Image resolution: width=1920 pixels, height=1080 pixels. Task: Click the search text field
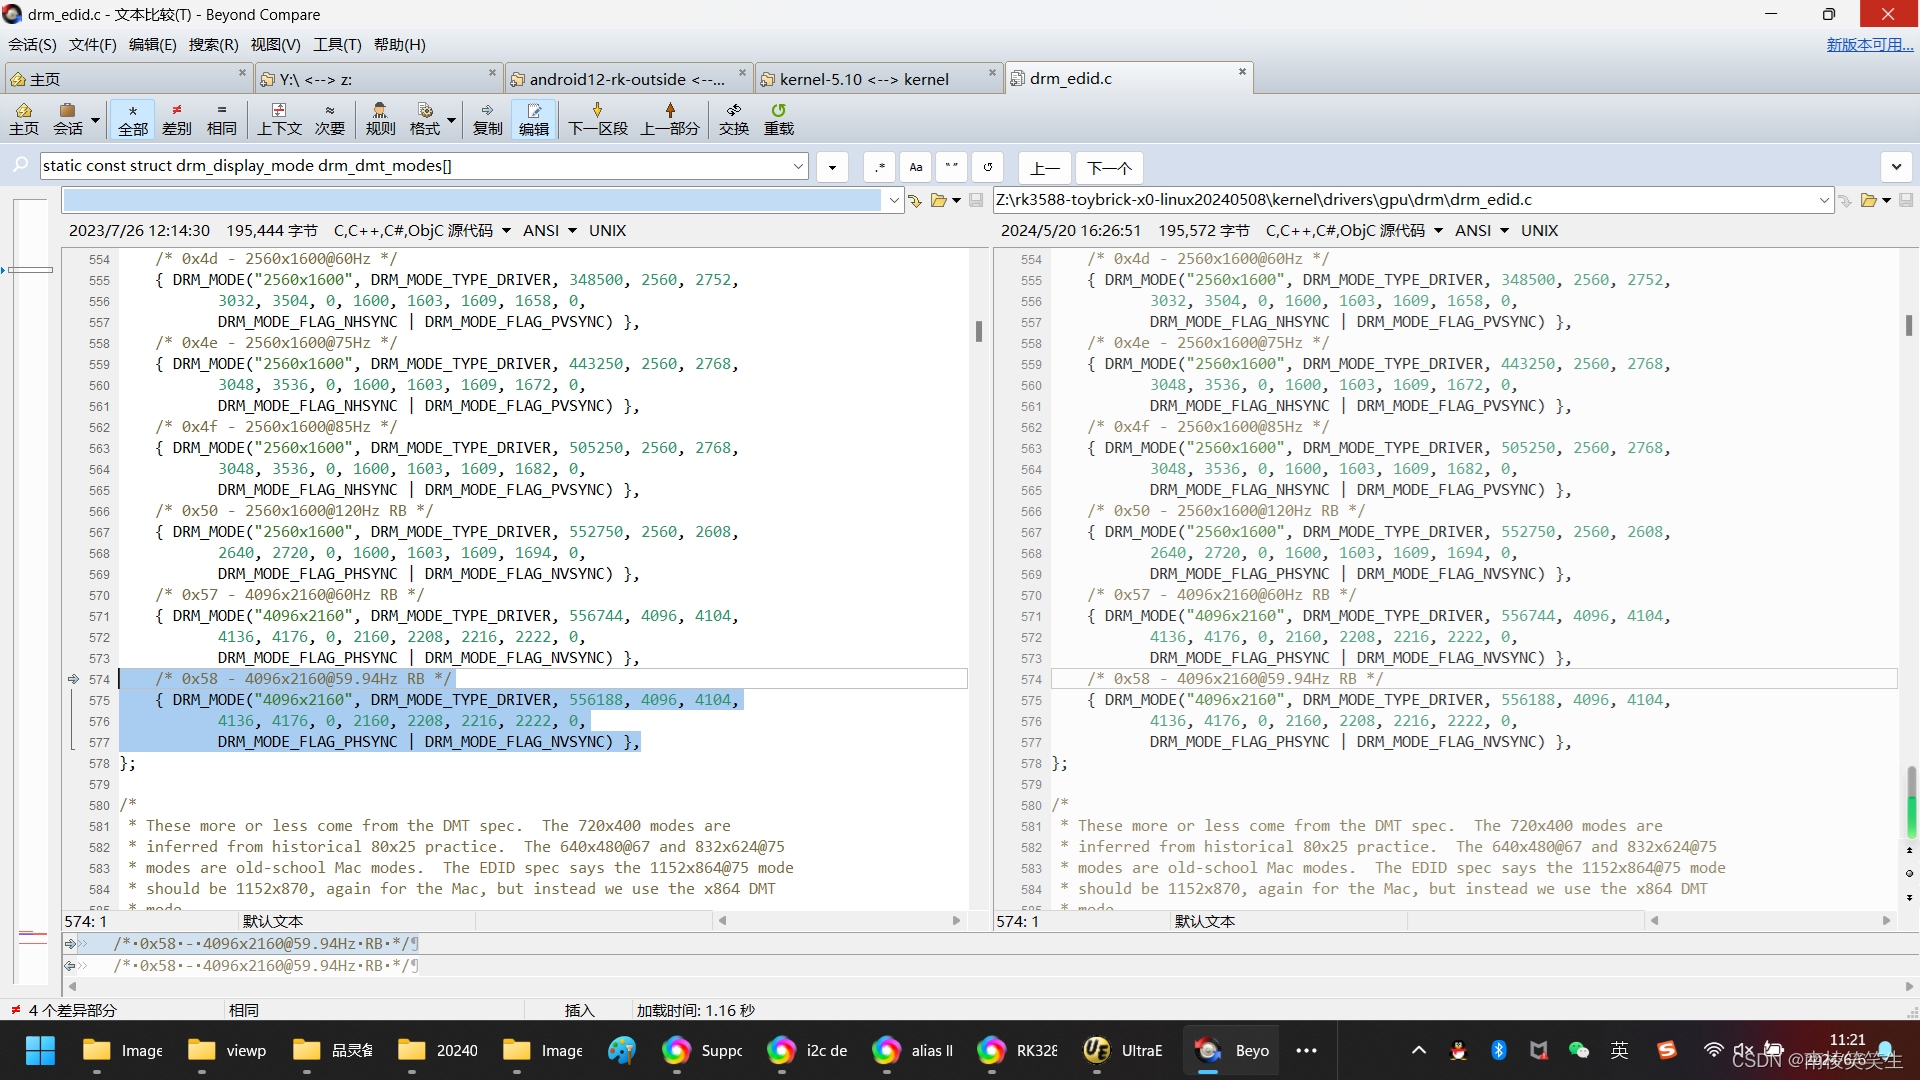tap(415, 166)
